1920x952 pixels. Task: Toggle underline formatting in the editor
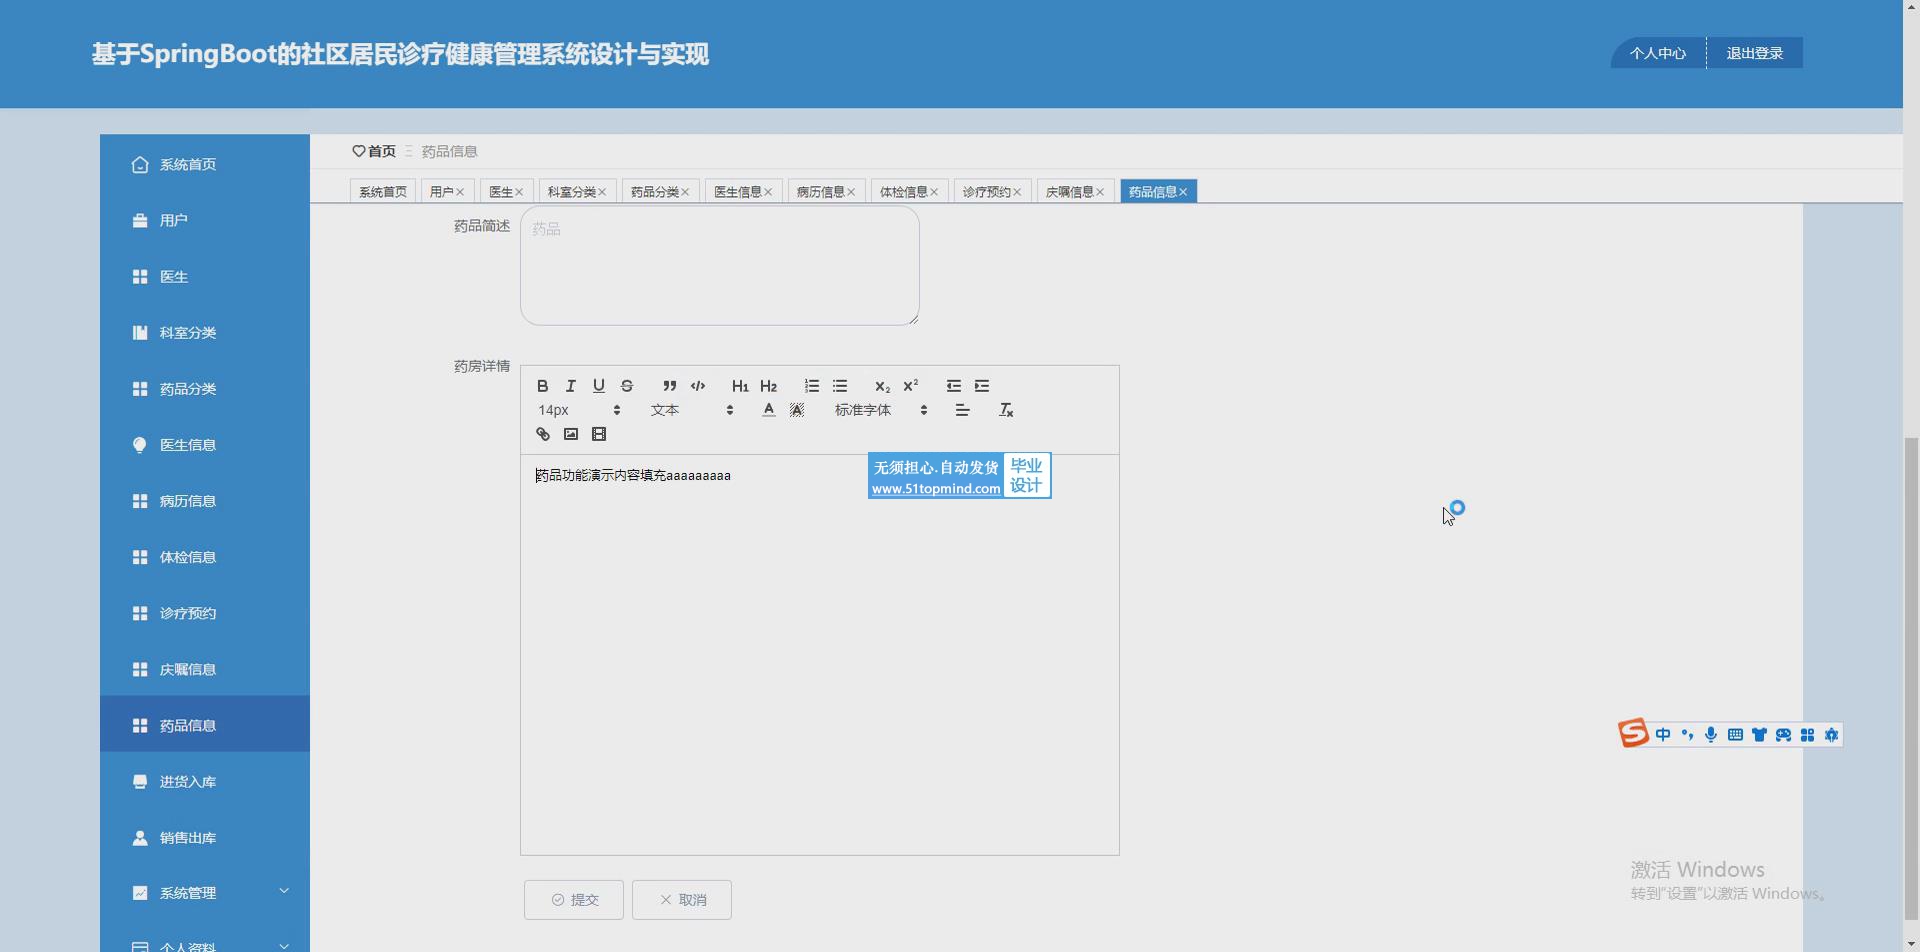pyautogui.click(x=598, y=386)
